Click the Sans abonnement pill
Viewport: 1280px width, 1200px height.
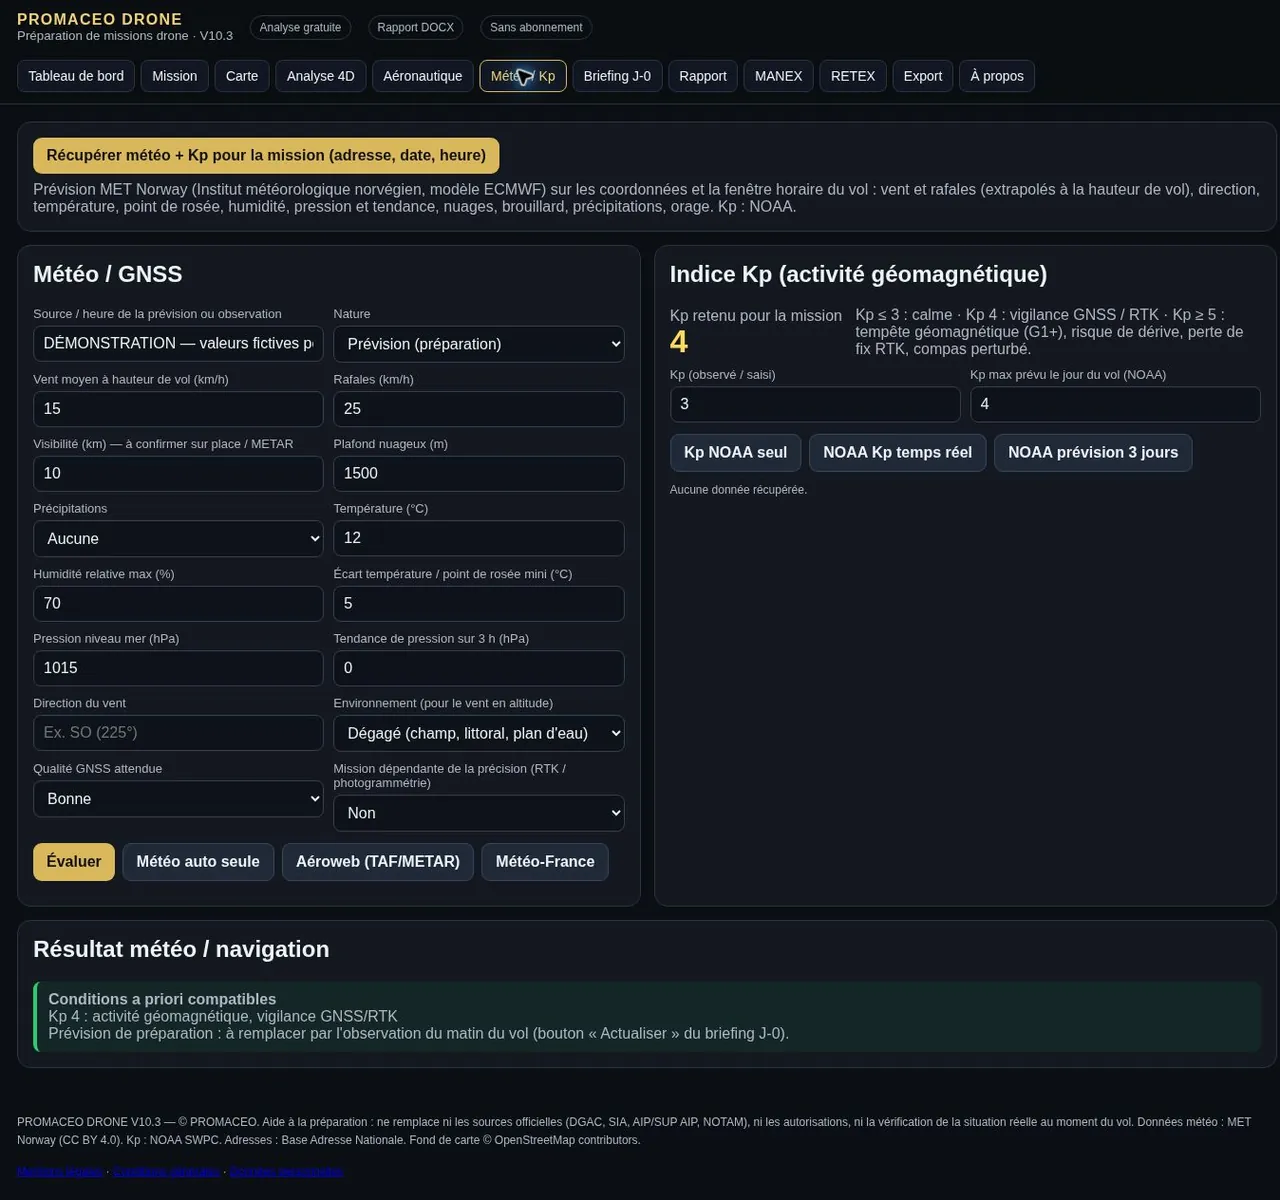pos(536,28)
